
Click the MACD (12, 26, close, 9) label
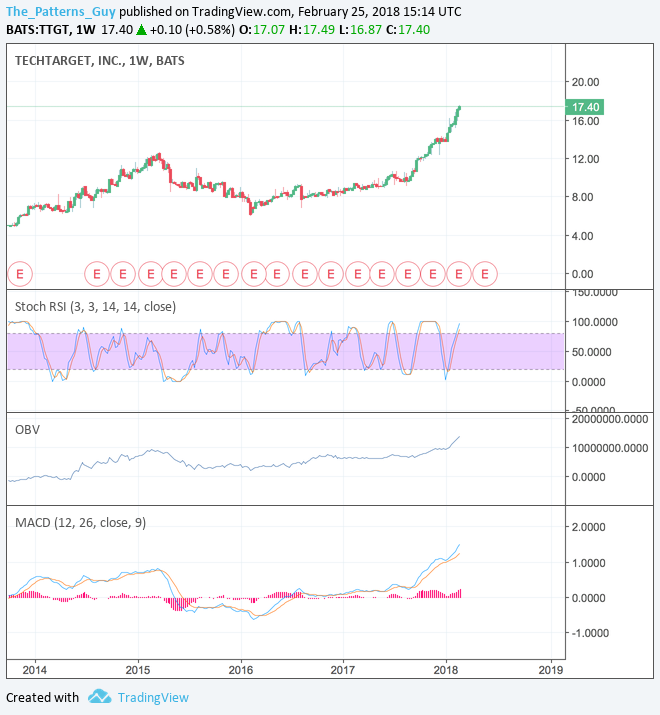click(x=81, y=523)
